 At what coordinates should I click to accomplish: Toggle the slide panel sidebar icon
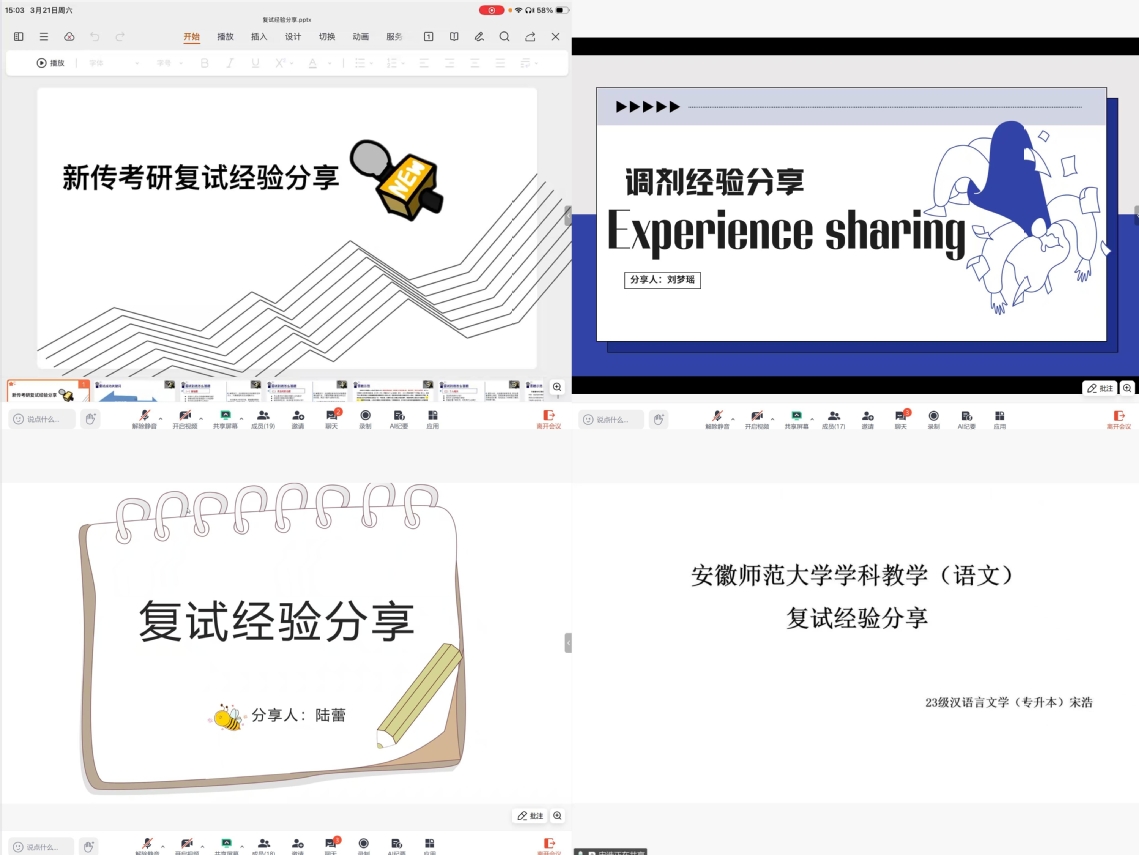(x=19, y=37)
